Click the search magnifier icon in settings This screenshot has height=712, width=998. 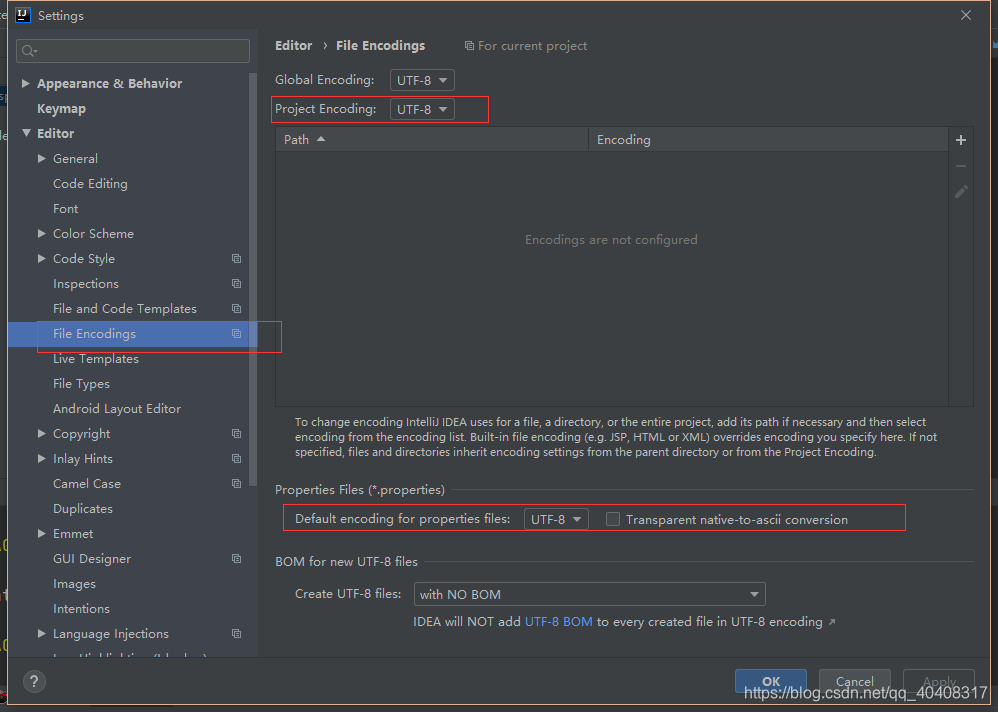29,51
